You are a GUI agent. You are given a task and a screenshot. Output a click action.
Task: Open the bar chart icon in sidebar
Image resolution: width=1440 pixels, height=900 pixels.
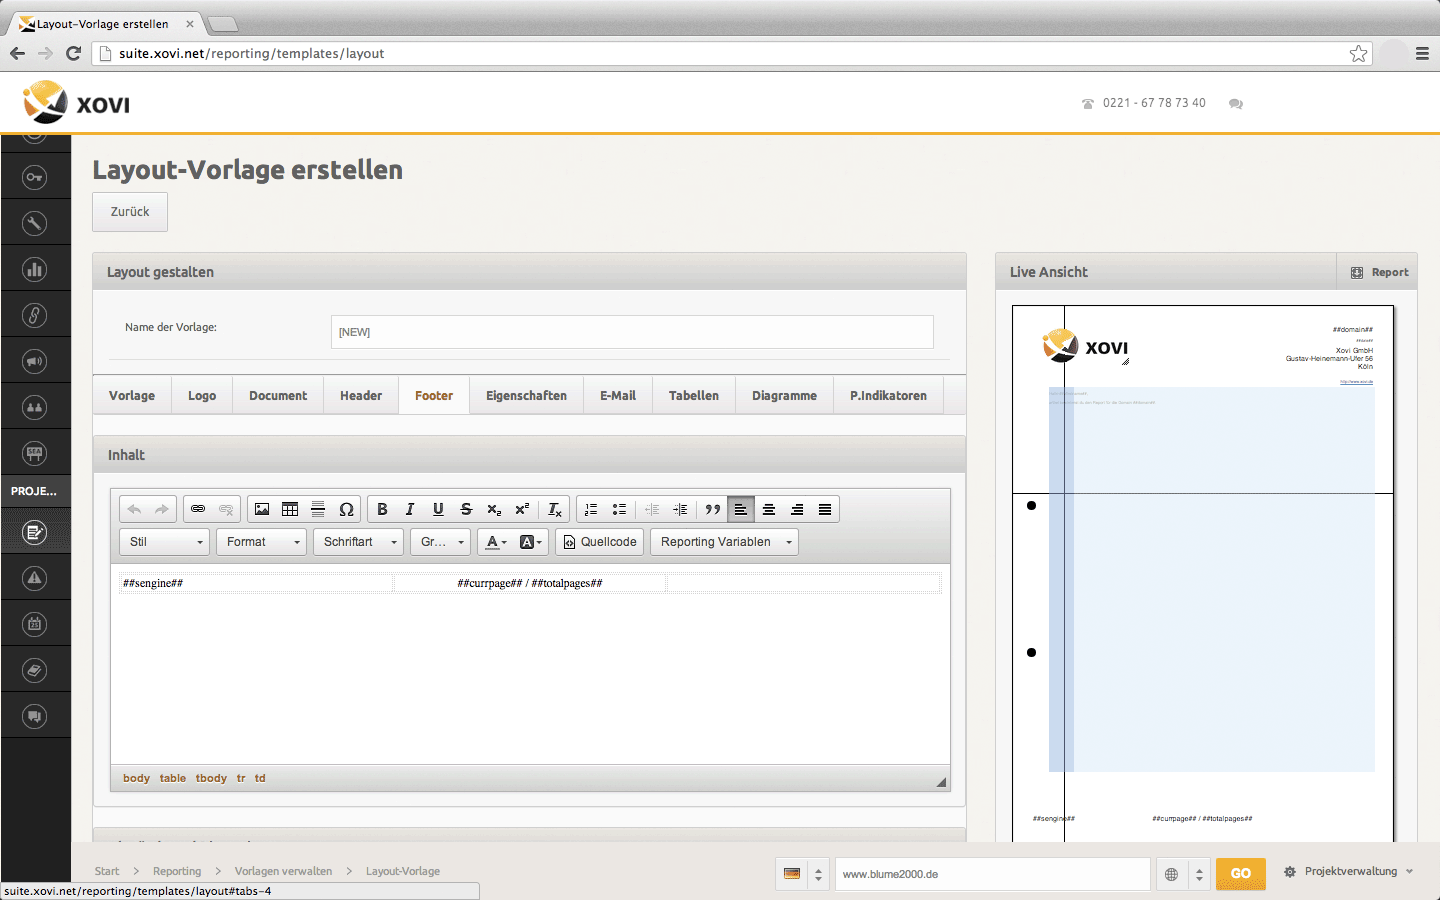(x=35, y=269)
